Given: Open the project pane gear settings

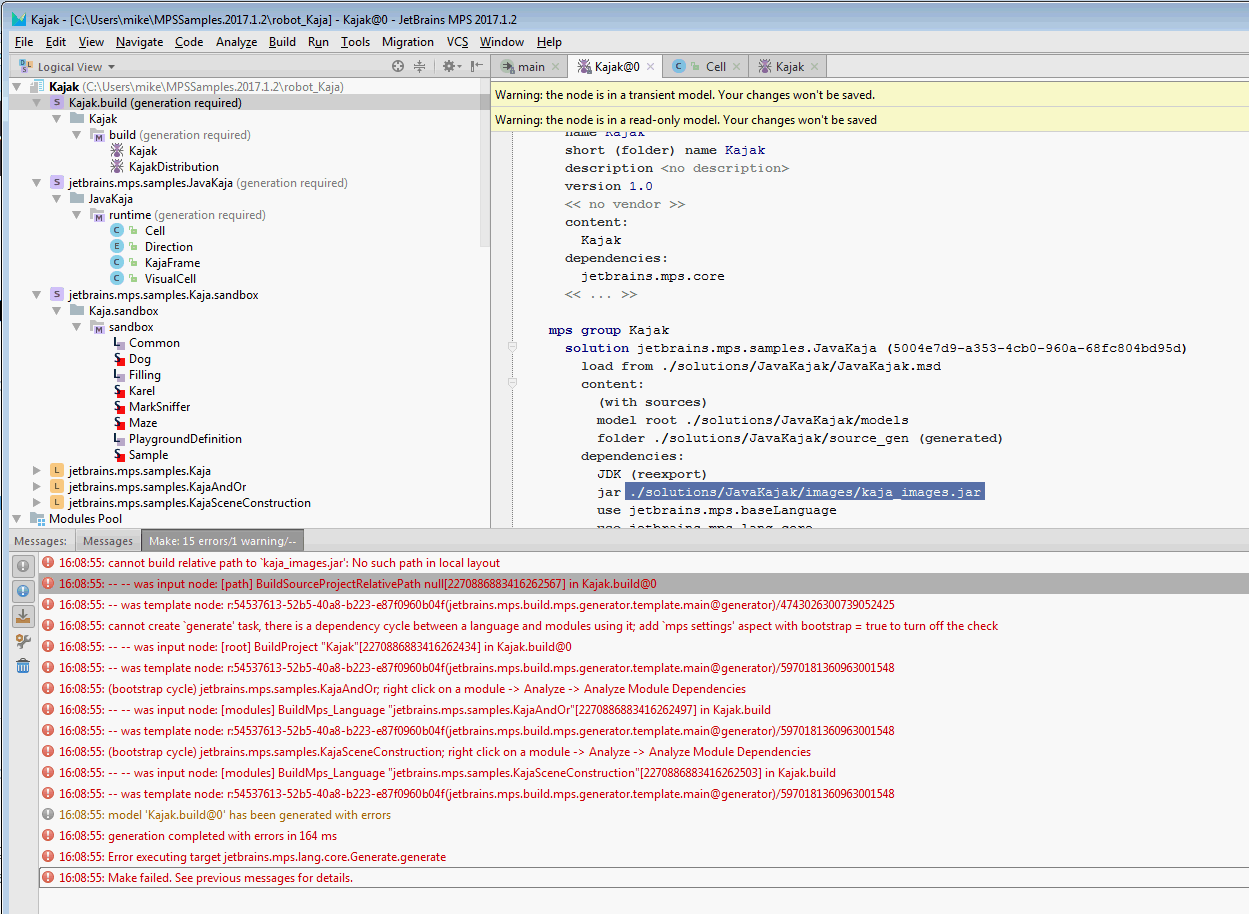Looking at the screenshot, I should [x=449, y=67].
